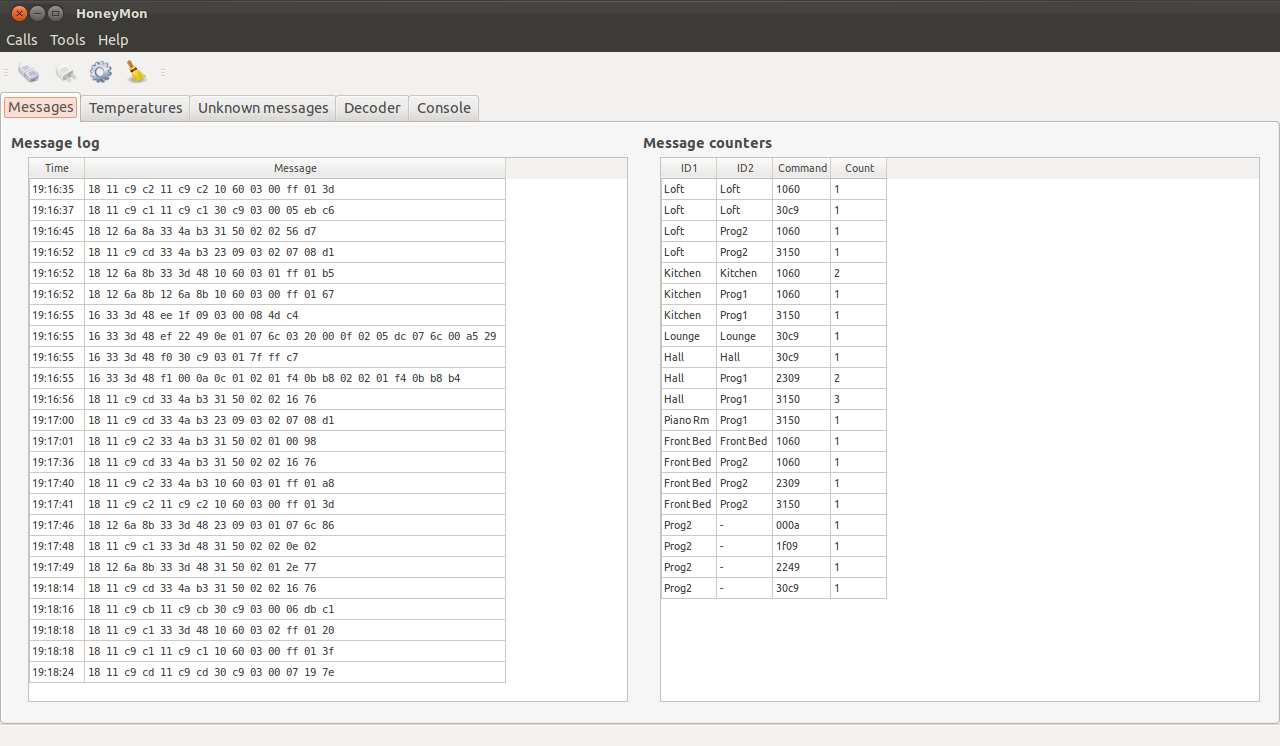Click the Count column header

click(x=859, y=168)
